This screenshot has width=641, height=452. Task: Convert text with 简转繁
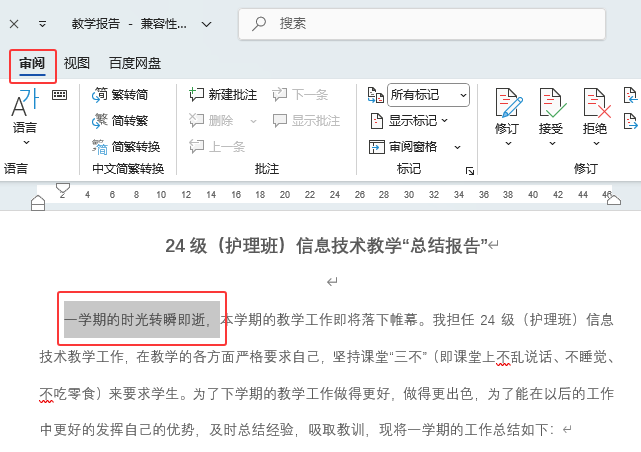[120, 121]
